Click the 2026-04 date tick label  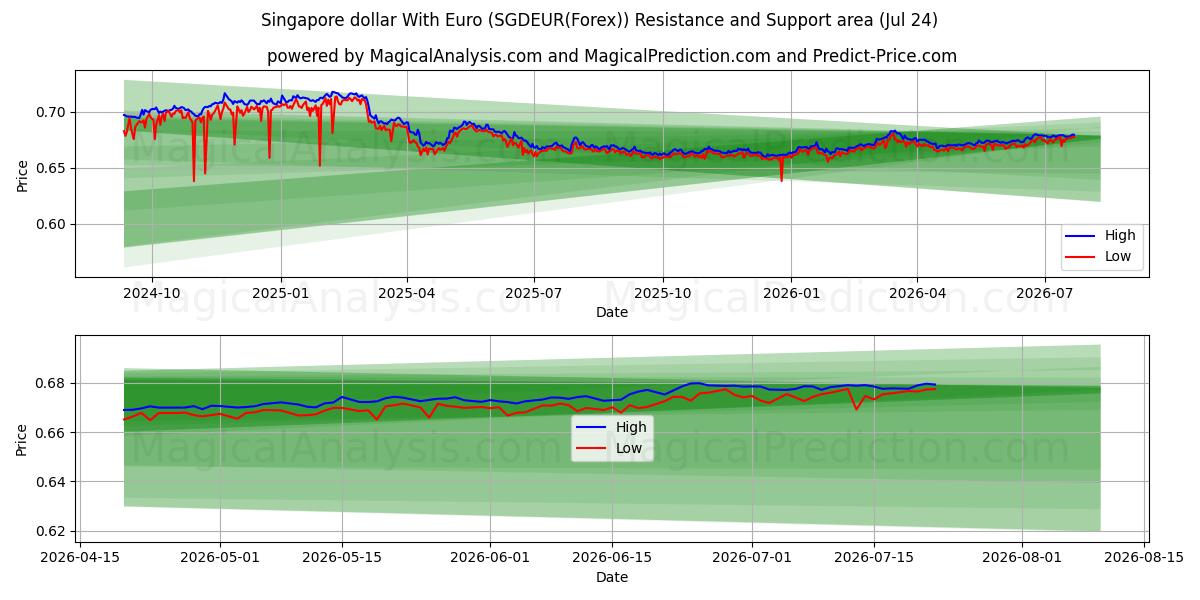click(917, 294)
